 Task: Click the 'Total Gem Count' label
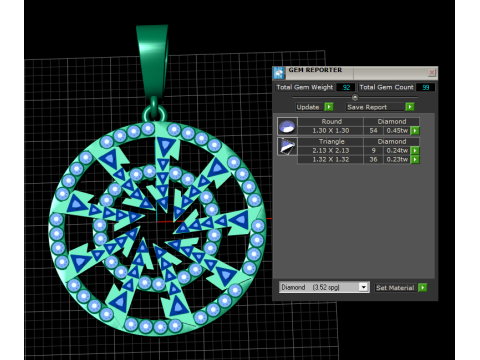[386, 87]
